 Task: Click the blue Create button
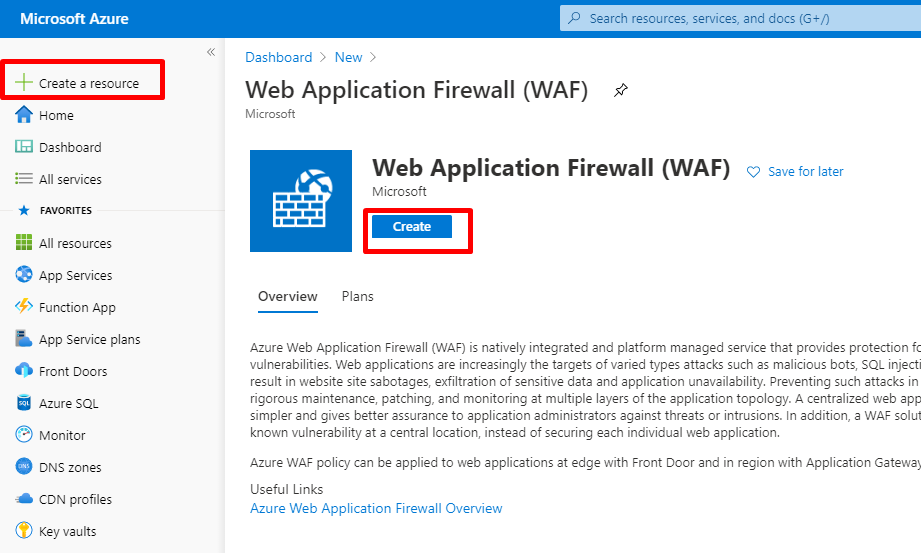point(412,226)
